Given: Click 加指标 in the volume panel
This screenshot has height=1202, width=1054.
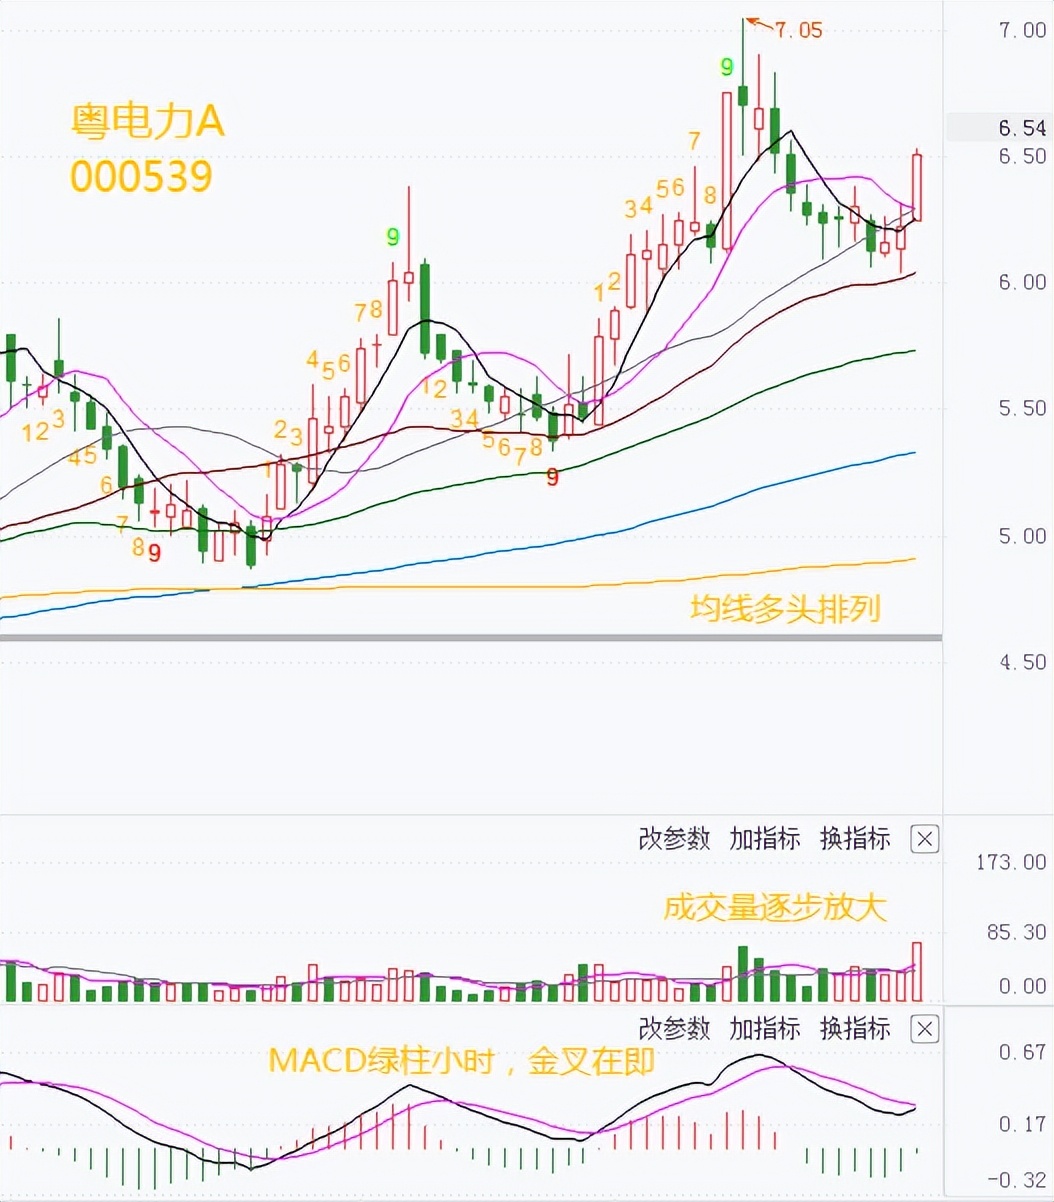Looking at the screenshot, I should click(765, 839).
